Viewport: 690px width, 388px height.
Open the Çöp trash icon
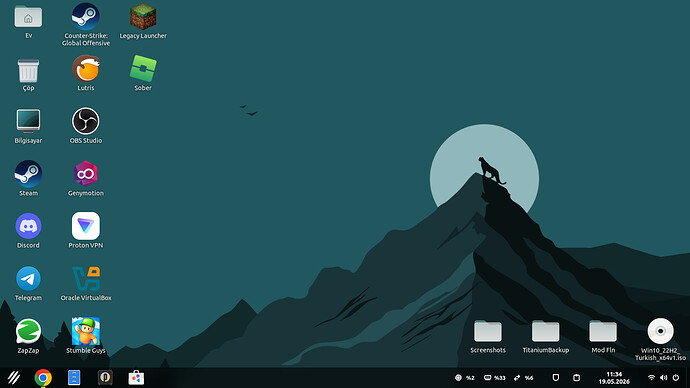coord(28,70)
